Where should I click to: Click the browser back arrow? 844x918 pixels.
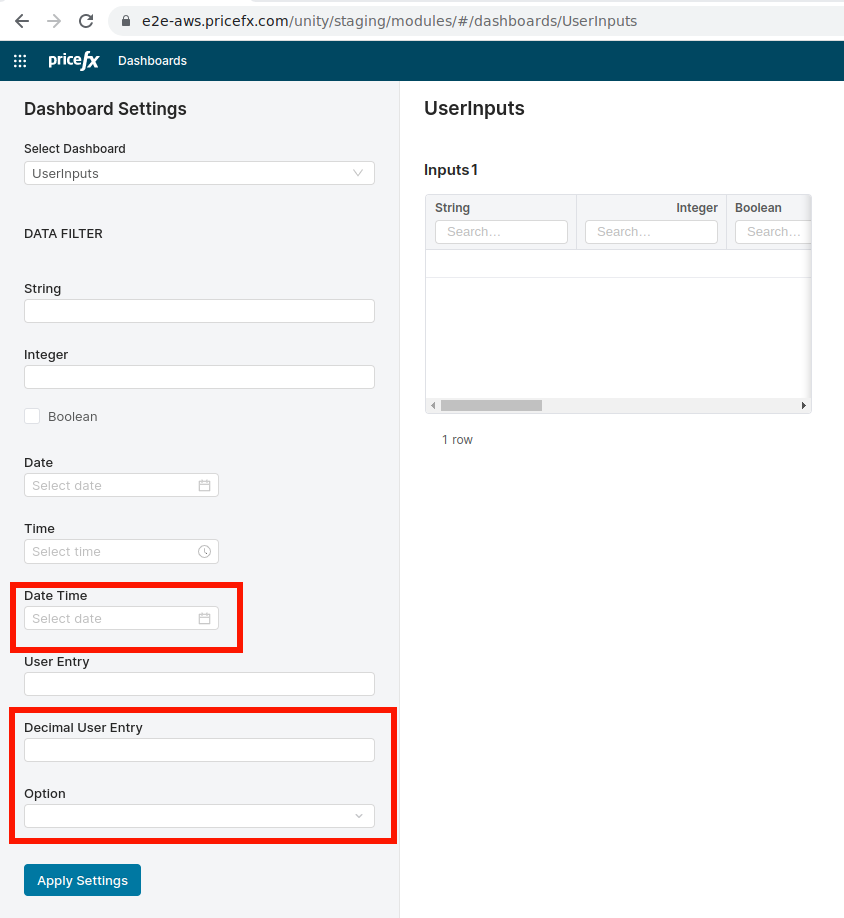click(x=21, y=19)
